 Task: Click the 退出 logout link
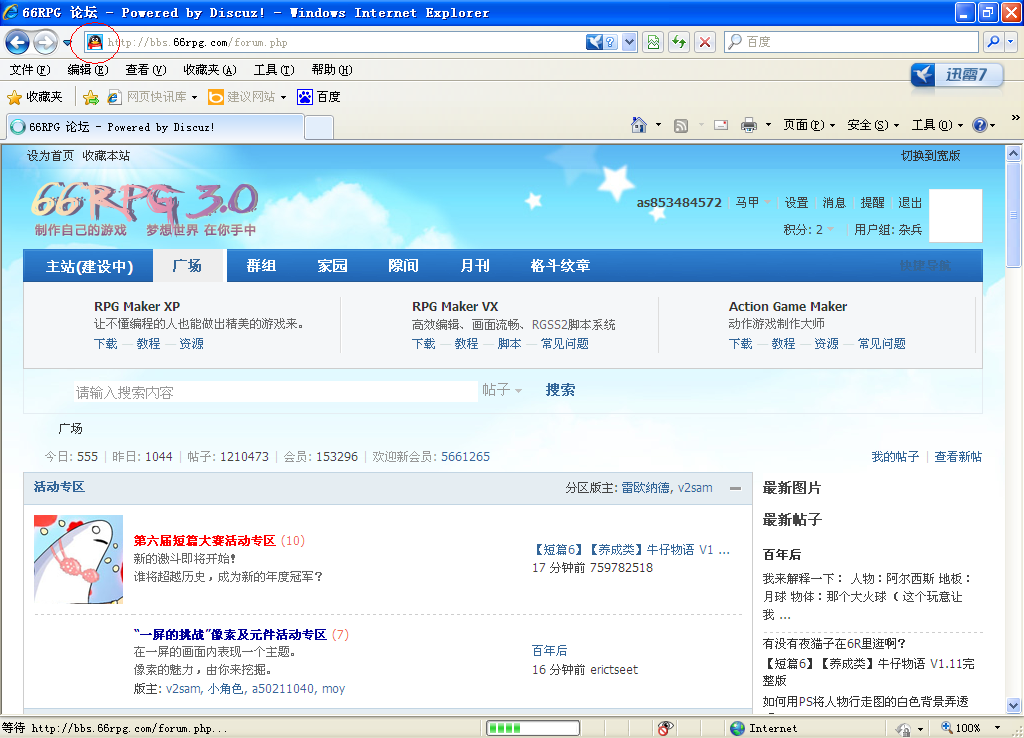910,202
